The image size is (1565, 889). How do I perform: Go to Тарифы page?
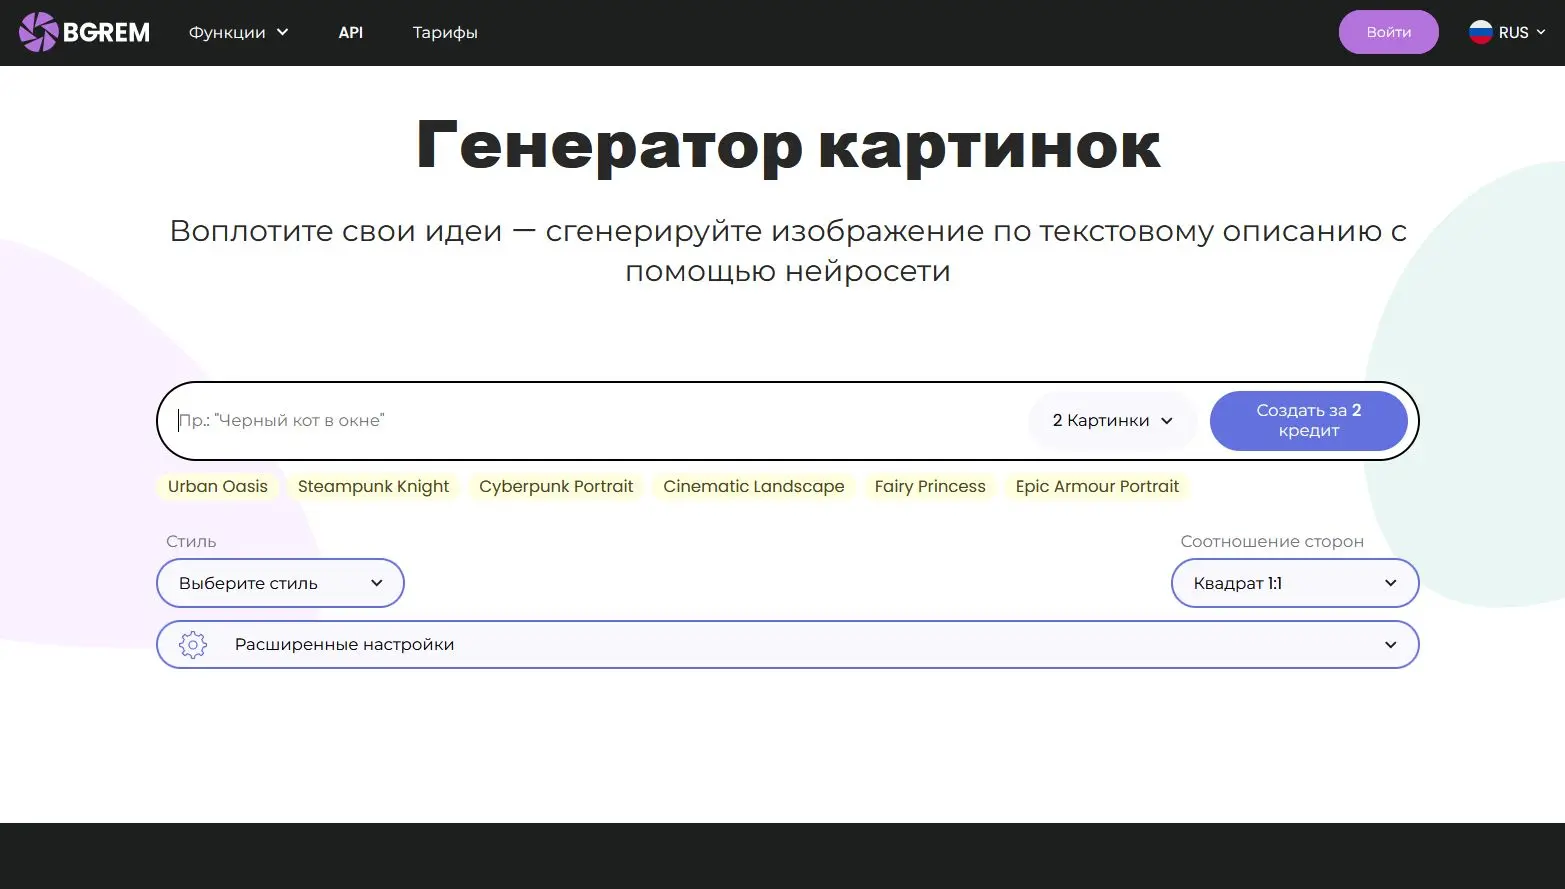click(445, 32)
